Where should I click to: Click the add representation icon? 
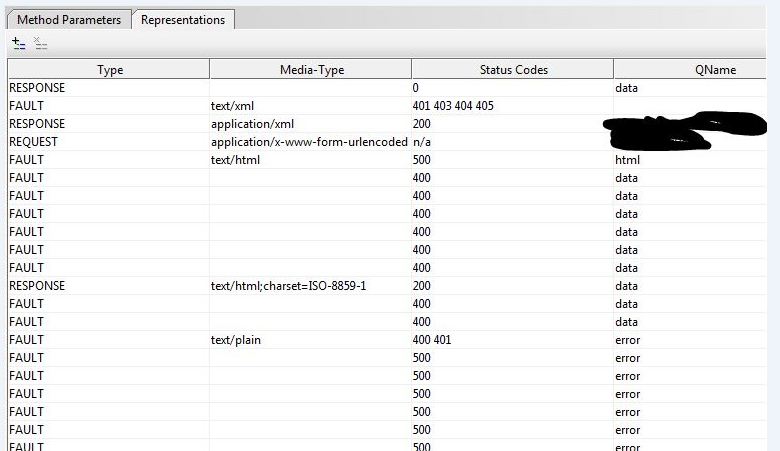pos(18,43)
